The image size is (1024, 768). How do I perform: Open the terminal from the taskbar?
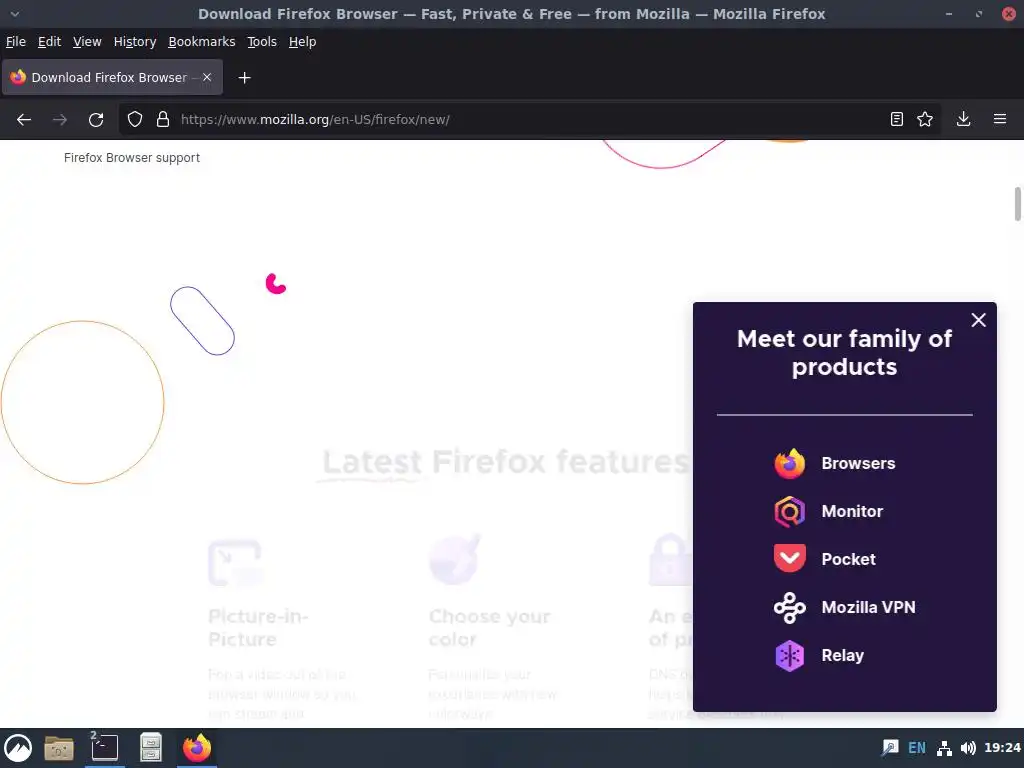coord(104,748)
